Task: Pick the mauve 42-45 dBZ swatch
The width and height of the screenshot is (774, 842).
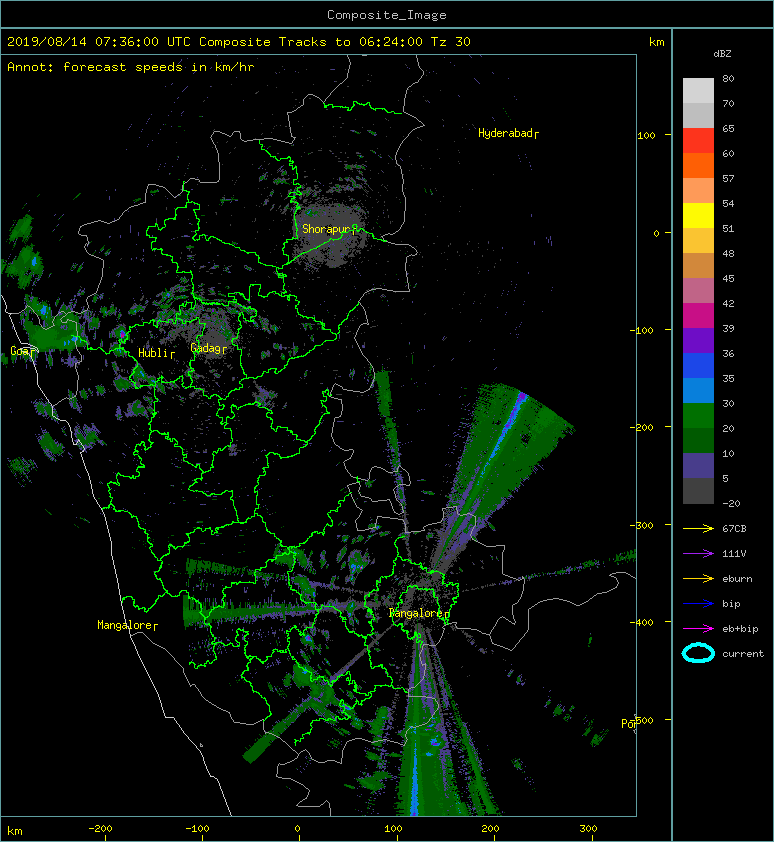Action: 698,290
